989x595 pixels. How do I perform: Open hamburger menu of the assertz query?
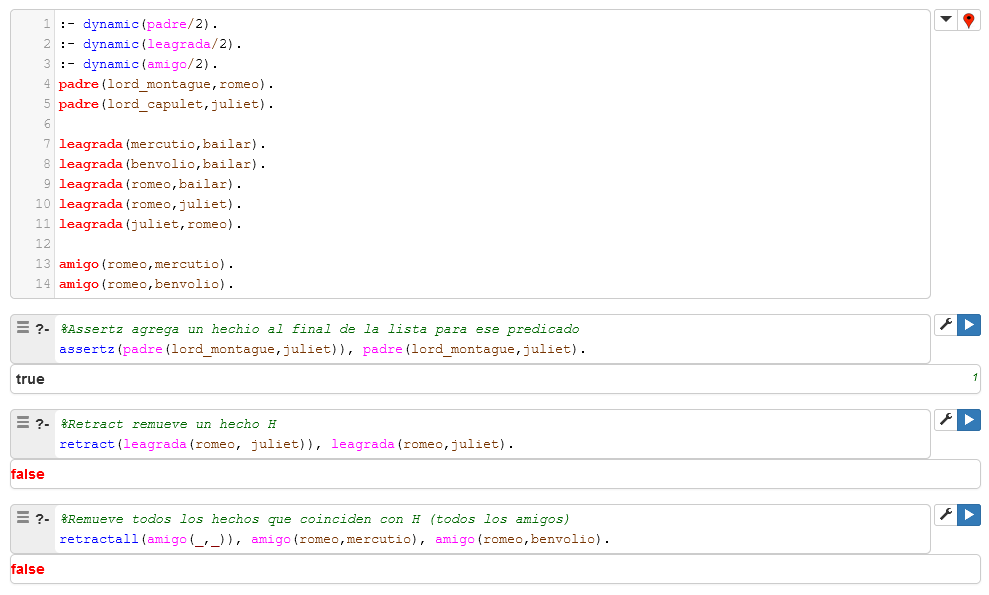(23, 328)
